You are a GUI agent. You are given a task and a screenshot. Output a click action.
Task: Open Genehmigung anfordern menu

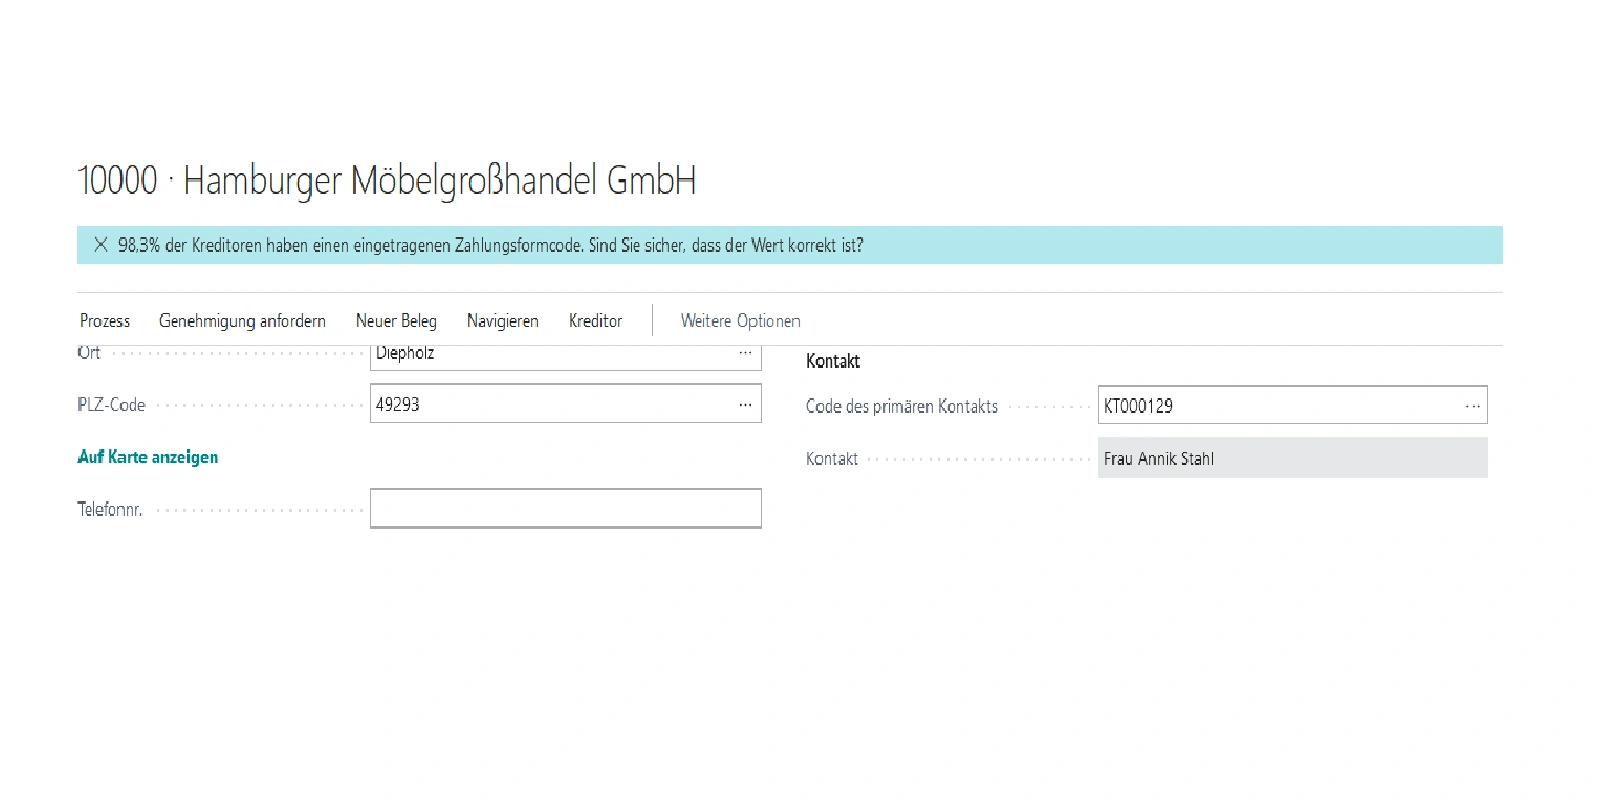[x=242, y=321]
